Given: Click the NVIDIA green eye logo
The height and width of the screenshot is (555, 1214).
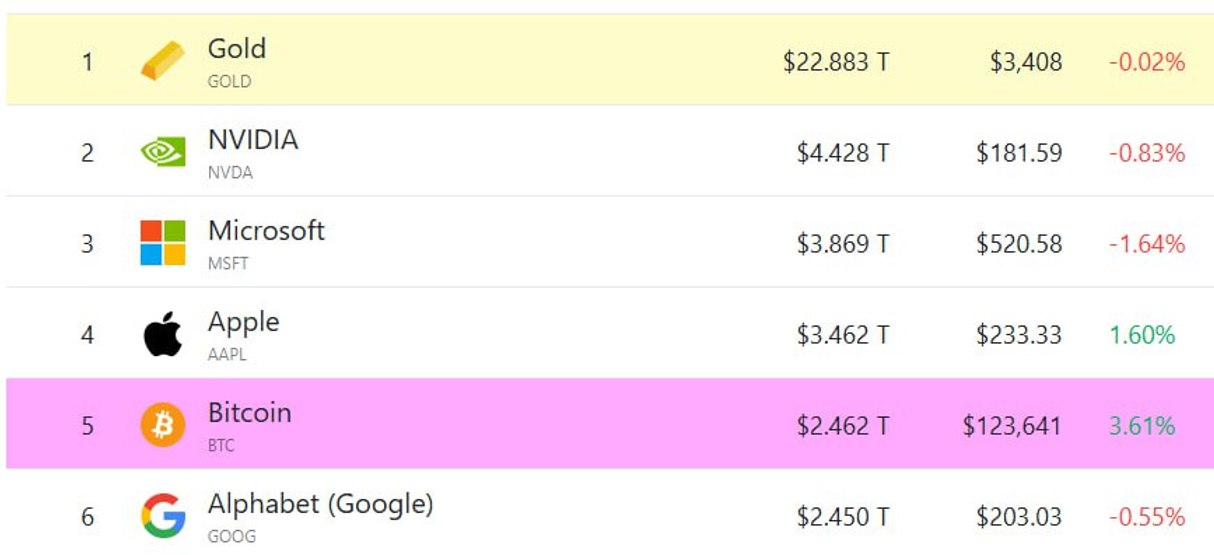Looking at the screenshot, I should click(162, 152).
